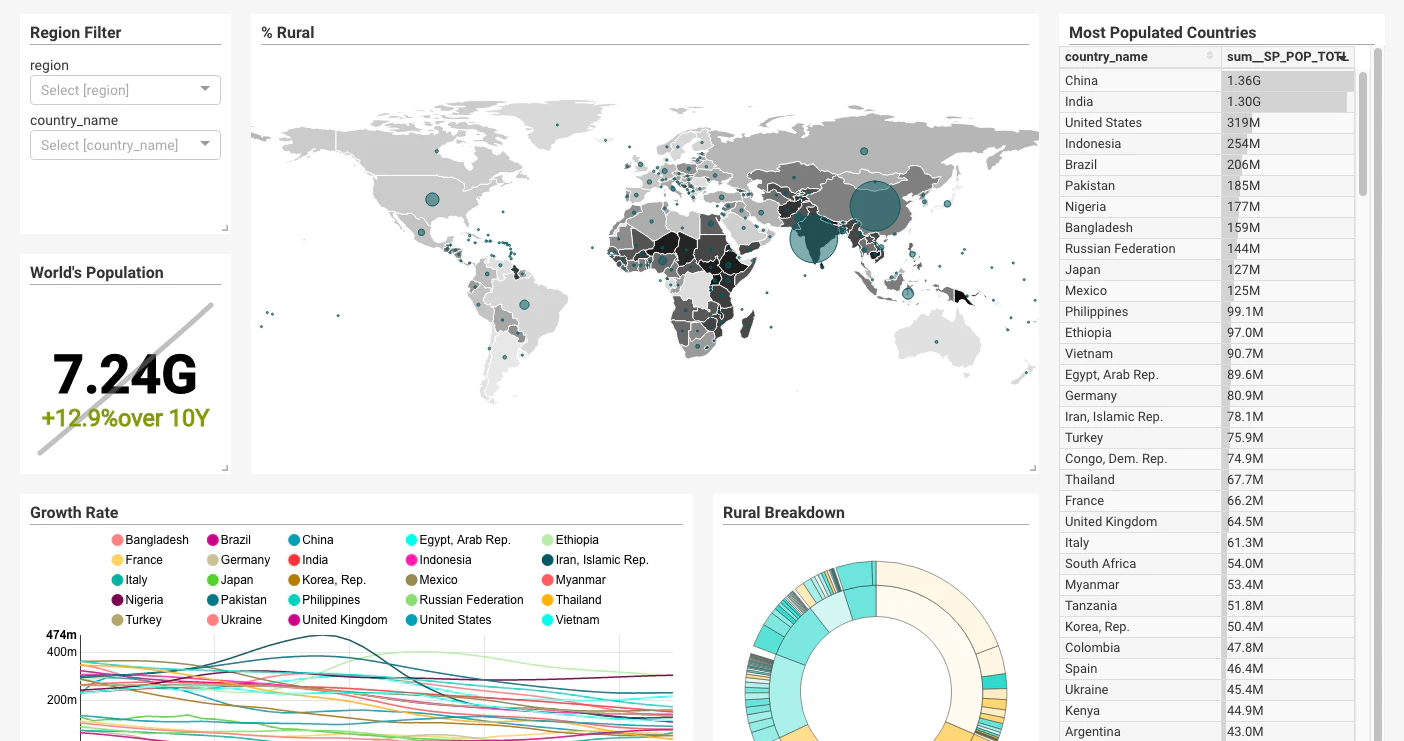Click the India bubble on the map
This screenshot has width=1404, height=741.
(814, 238)
